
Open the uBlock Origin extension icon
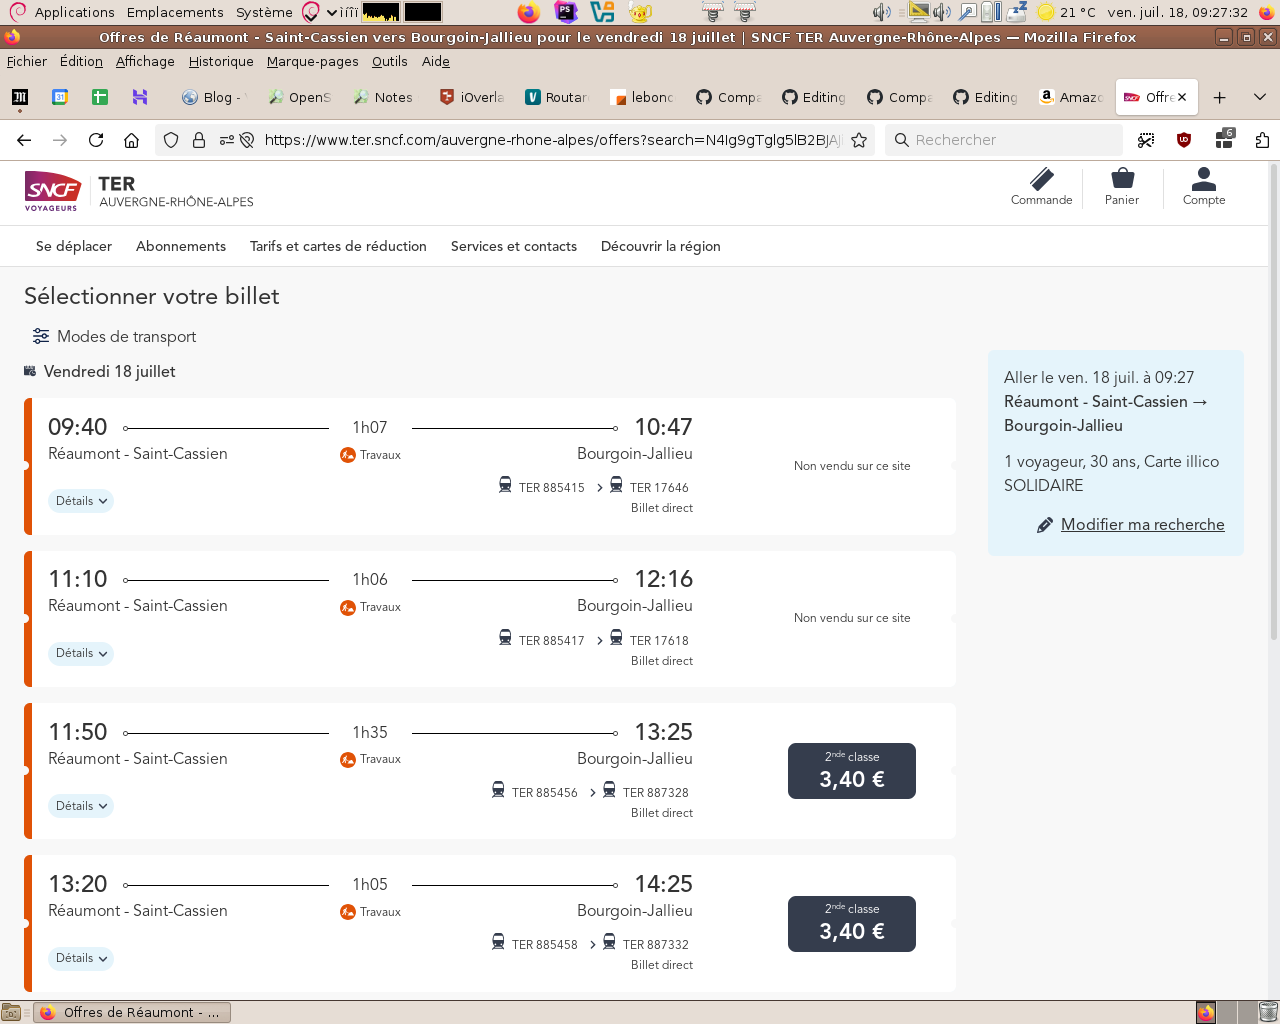[x=1184, y=140]
